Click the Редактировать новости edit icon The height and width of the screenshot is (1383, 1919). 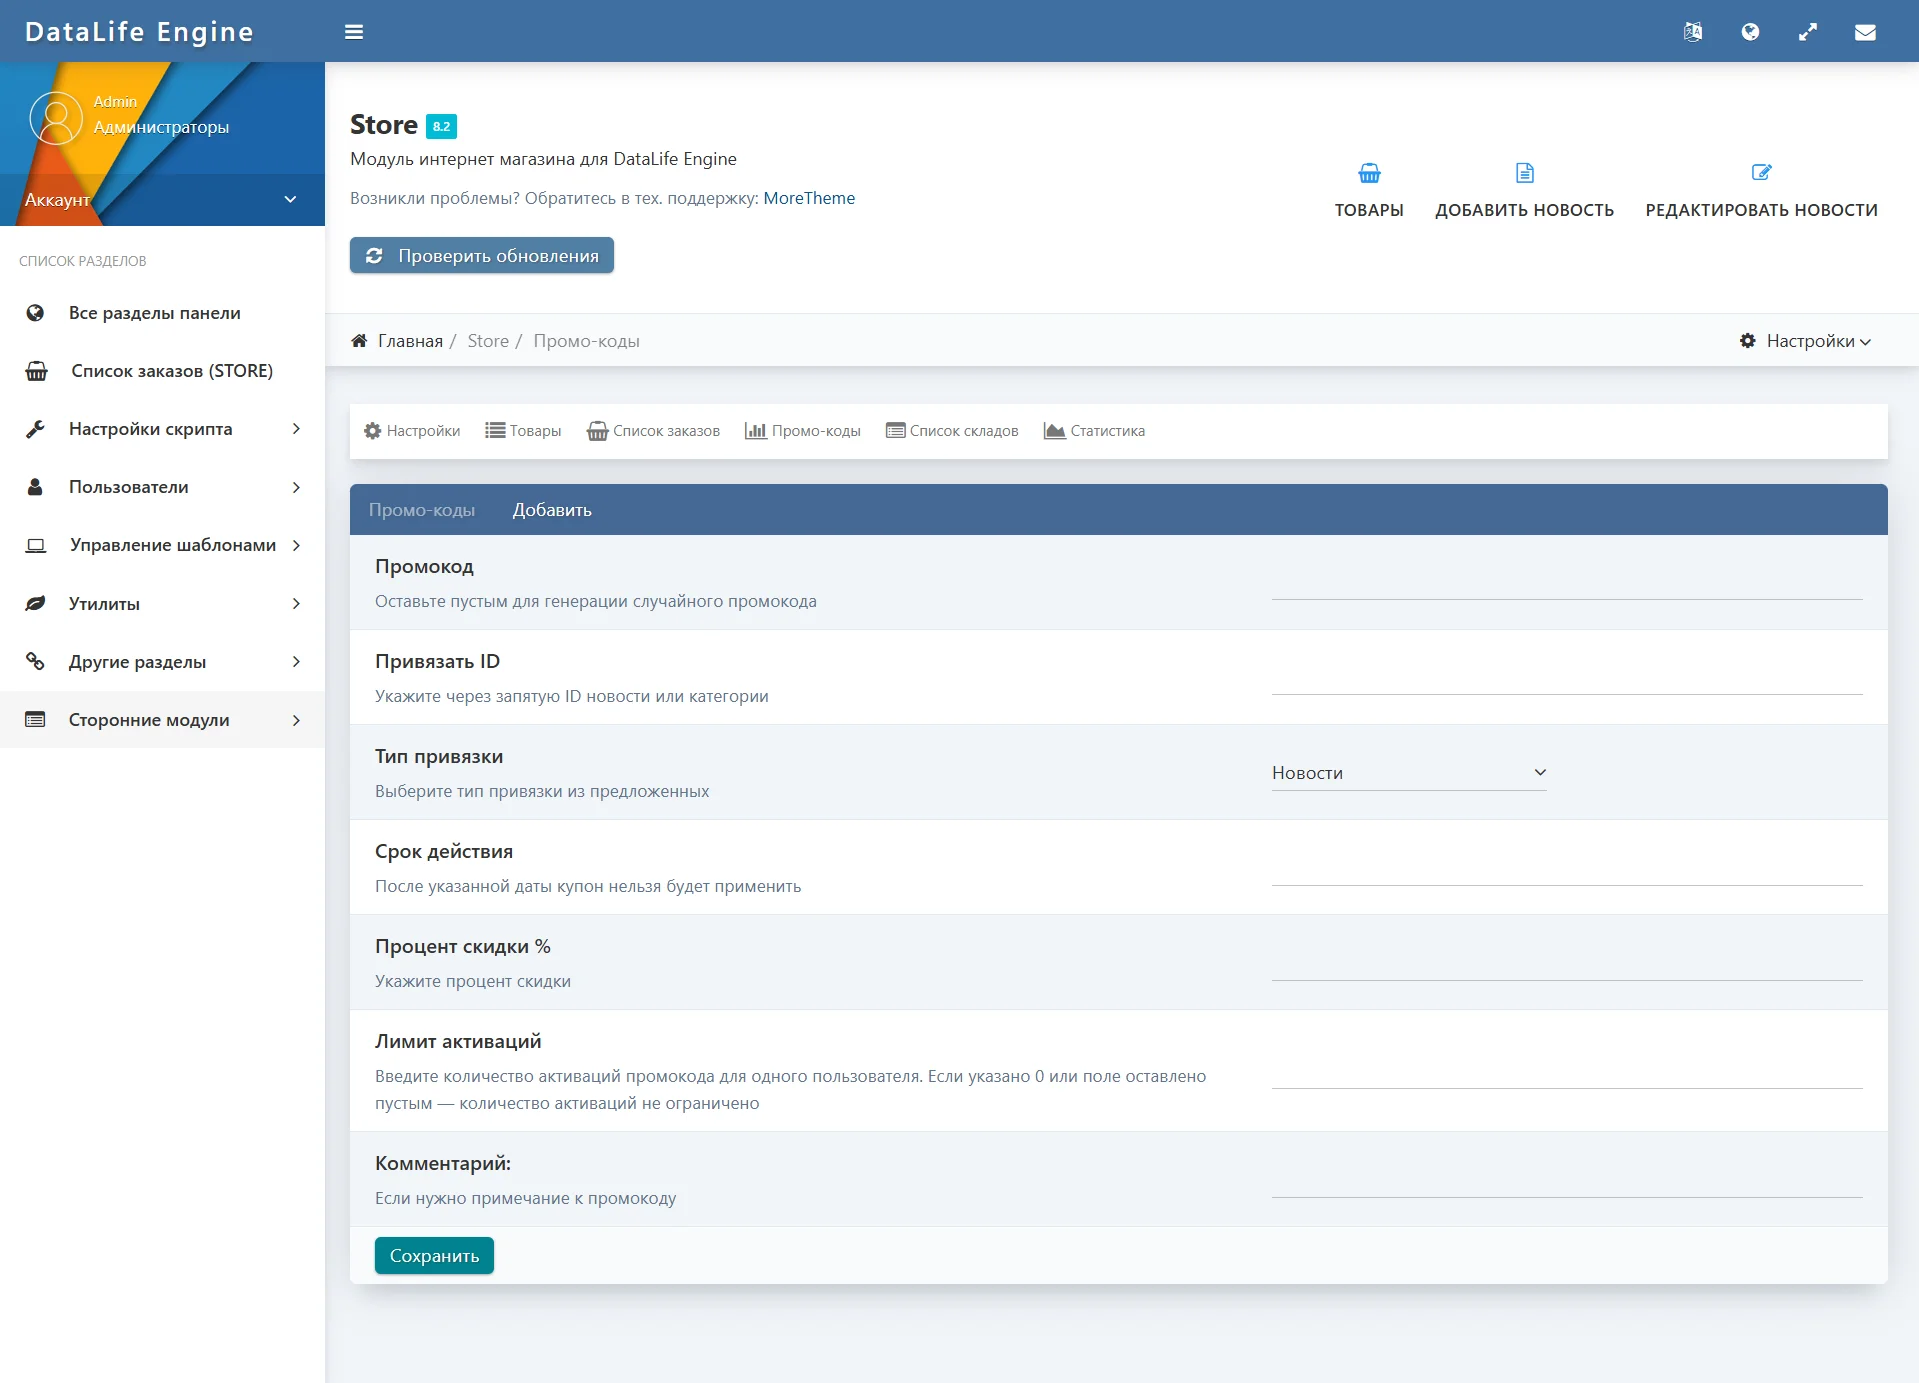tap(1761, 173)
